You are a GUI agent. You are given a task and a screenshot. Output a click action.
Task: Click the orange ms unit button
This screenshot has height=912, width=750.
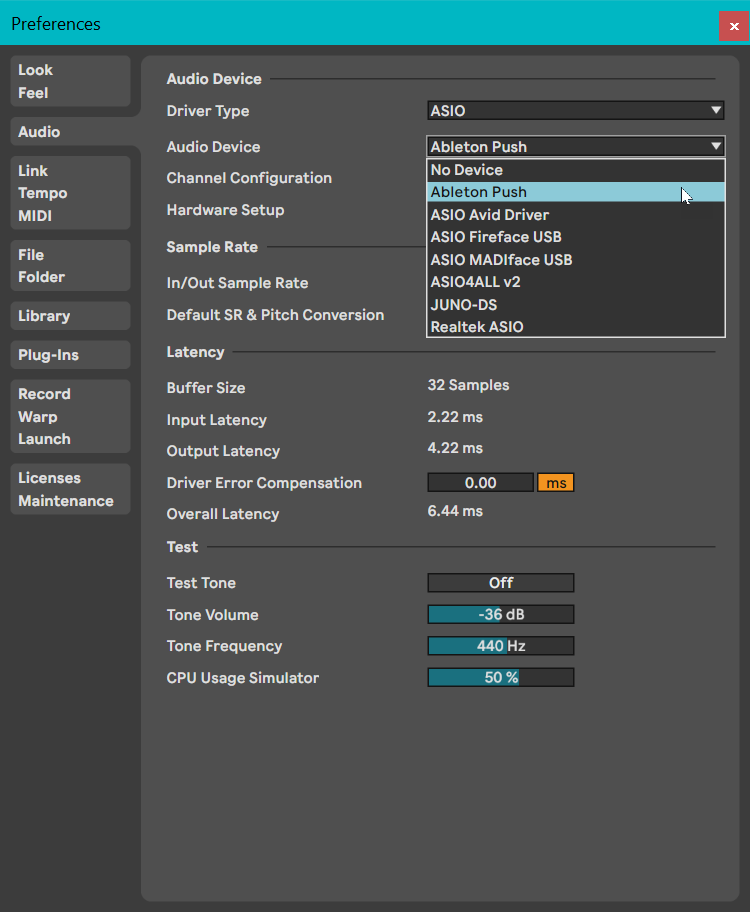[x=556, y=483]
